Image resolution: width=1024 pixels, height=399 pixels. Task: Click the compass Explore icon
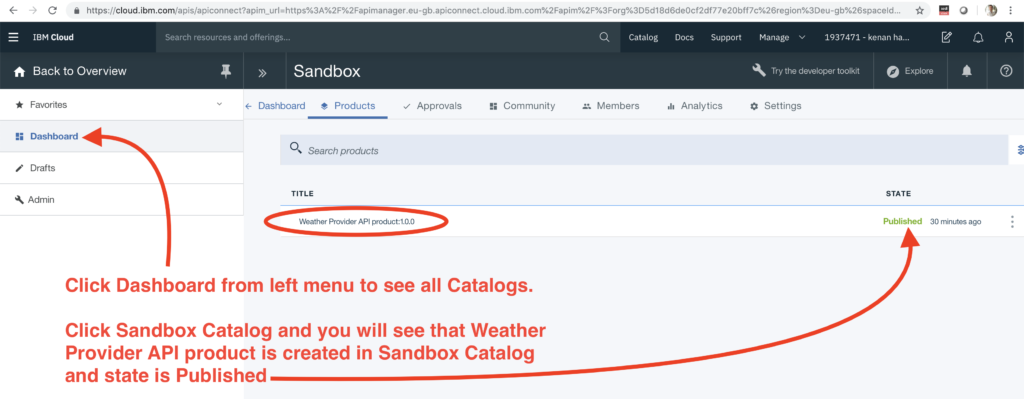[x=893, y=72]
